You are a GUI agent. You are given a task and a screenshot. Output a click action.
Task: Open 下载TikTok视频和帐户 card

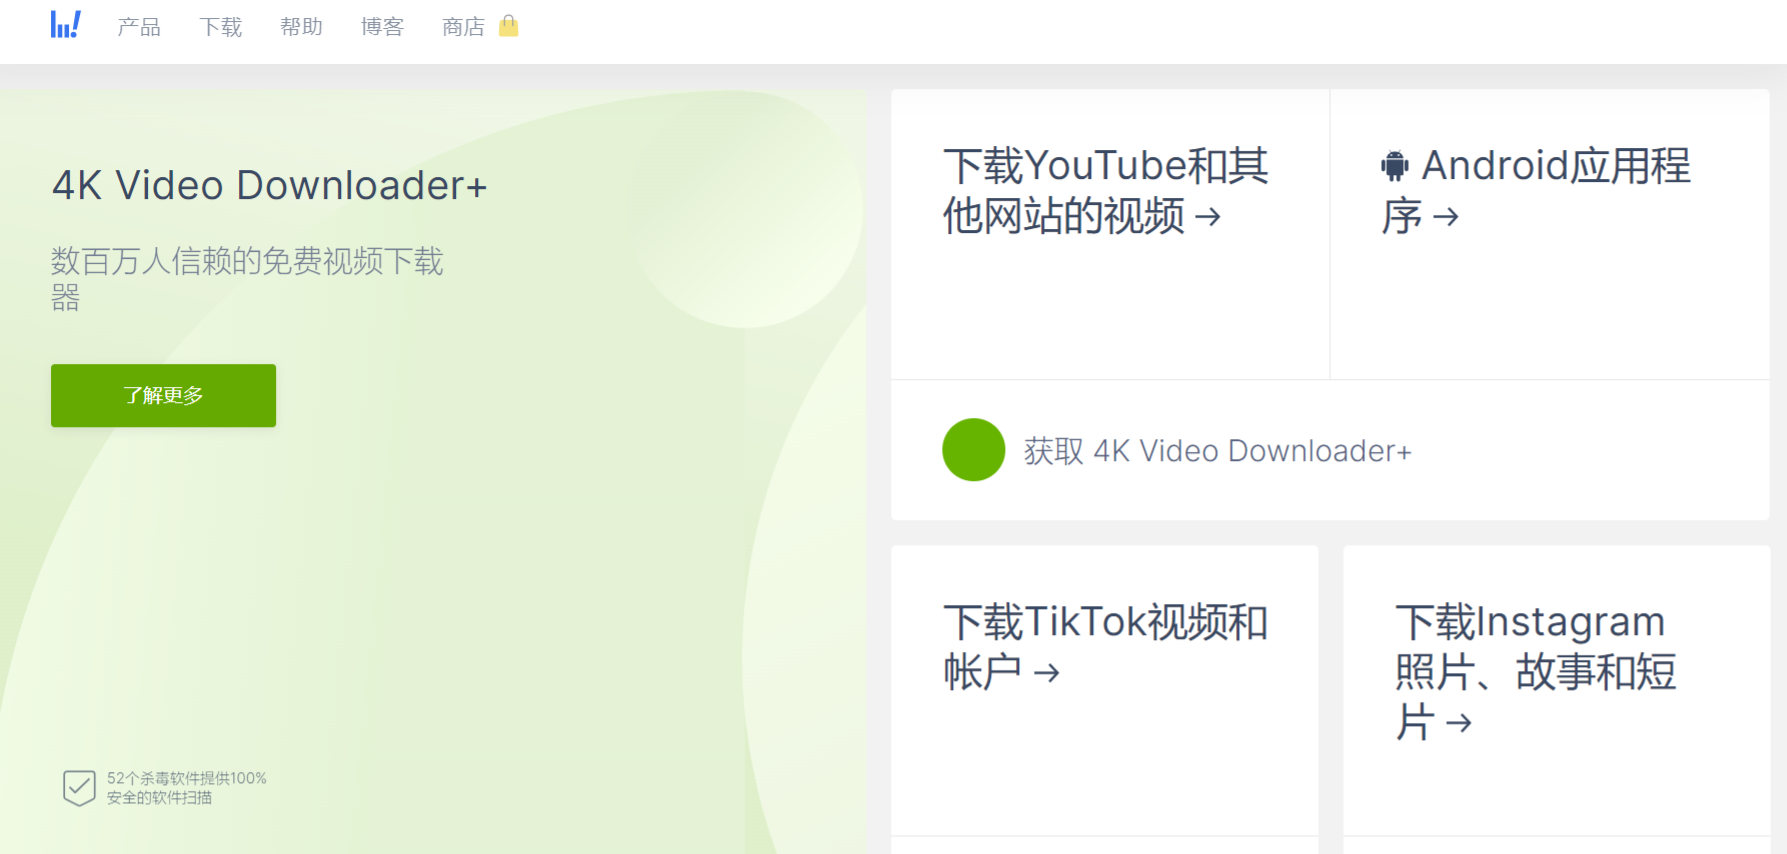1105,690
